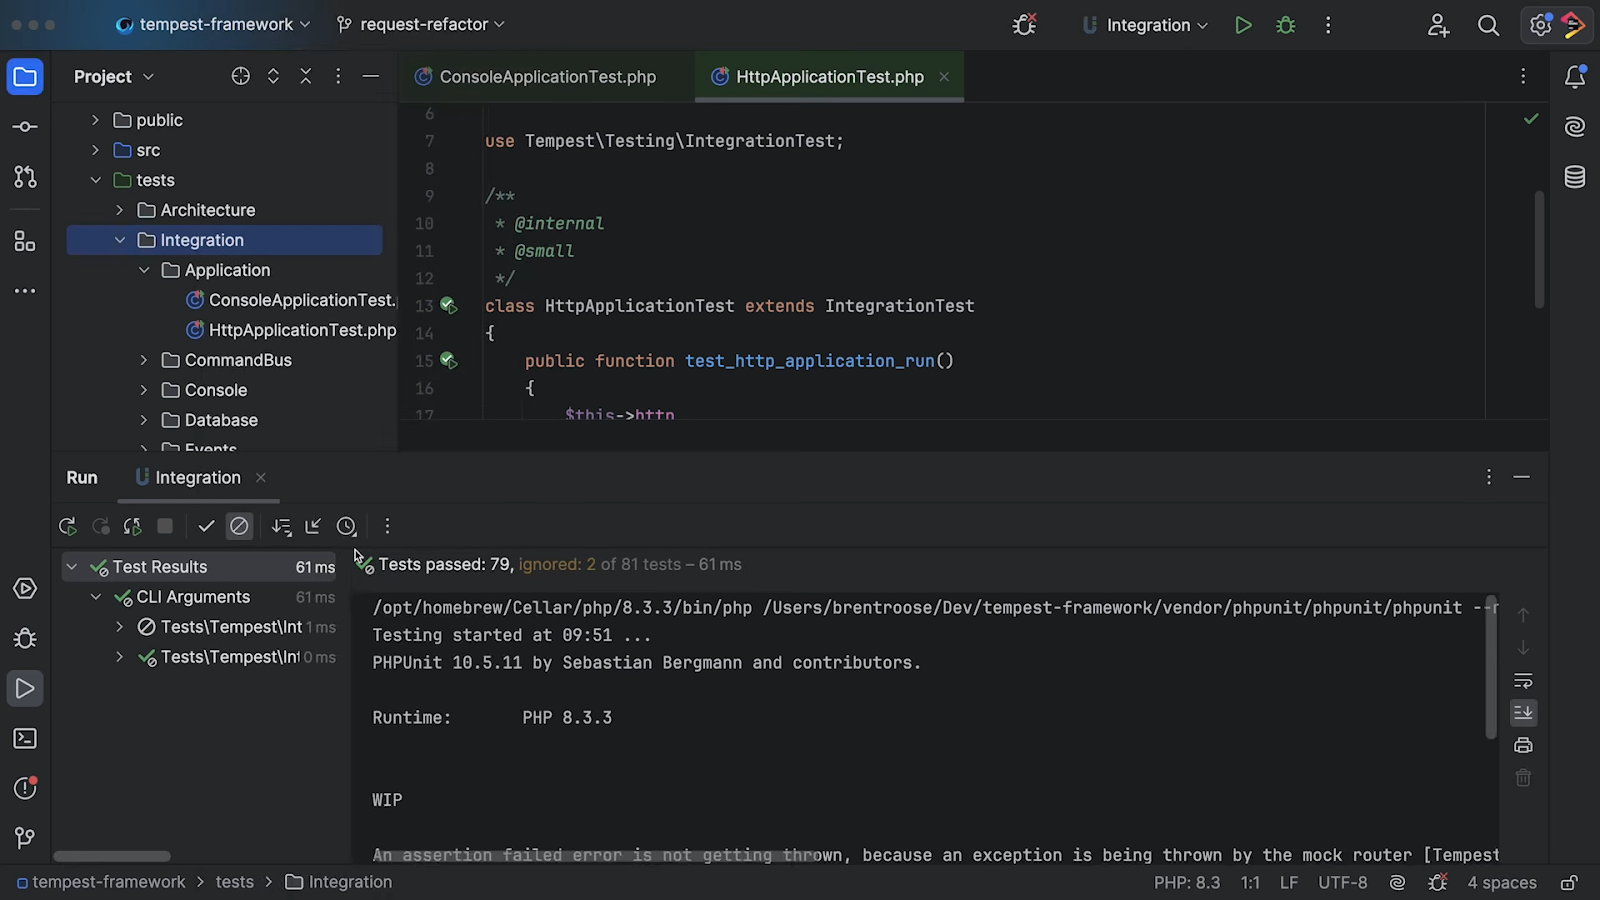Click tempest-framework breadcrumb

click(101, 882)
